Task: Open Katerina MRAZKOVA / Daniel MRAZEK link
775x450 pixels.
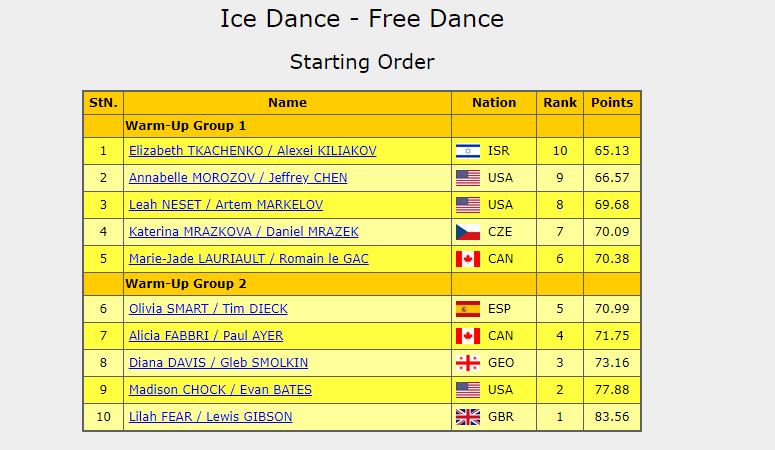Action: (243, 232)
